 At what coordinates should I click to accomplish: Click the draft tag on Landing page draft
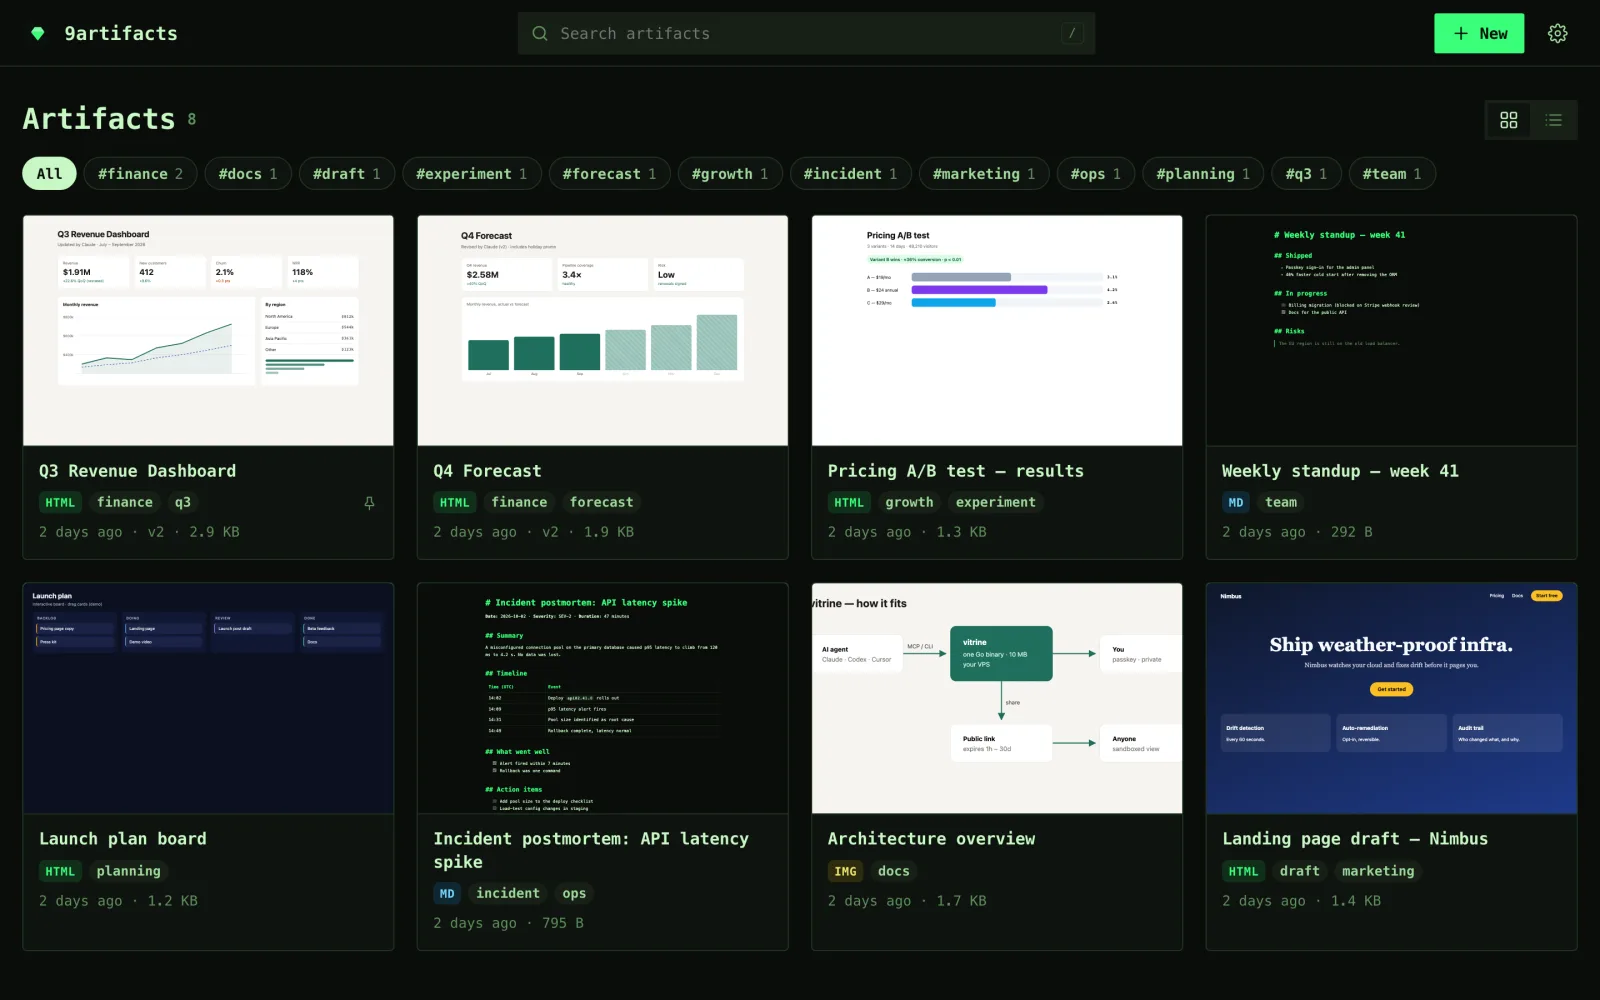click(x=1300, y=871)
